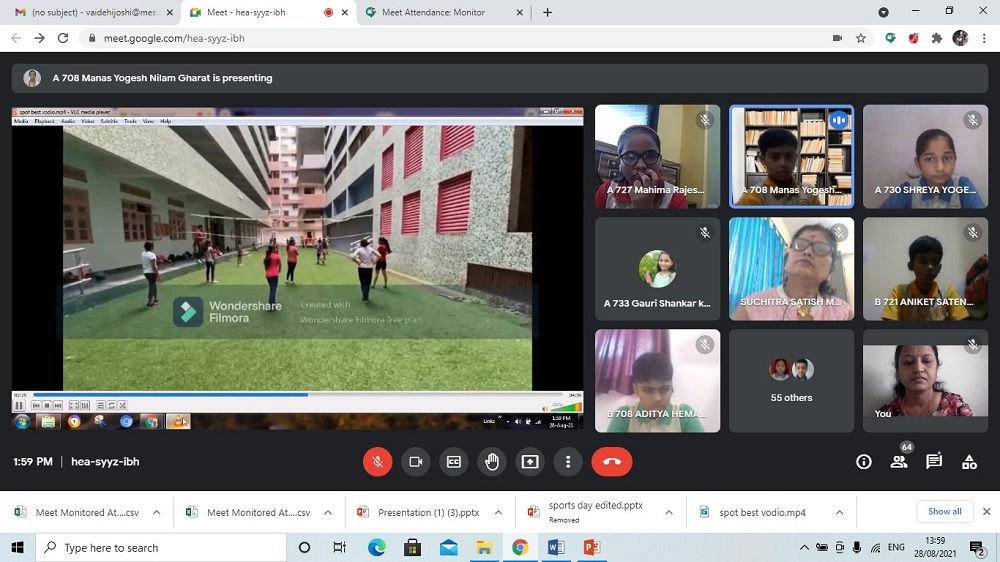
Task: Expand options for Presentation (1) (3).pptx download
Action: [499, 513]
